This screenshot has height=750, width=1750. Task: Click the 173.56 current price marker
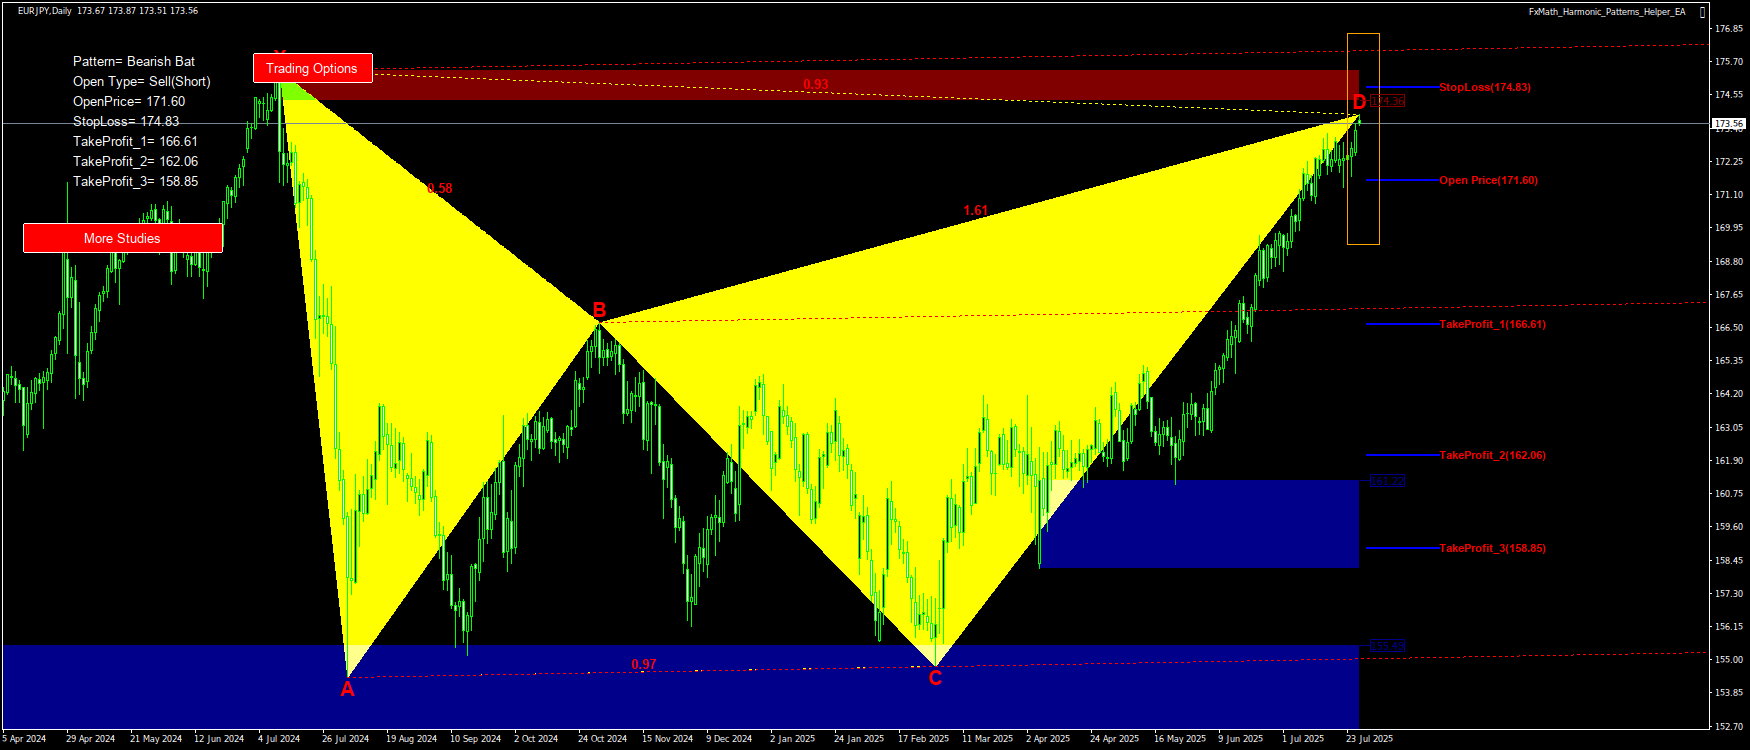click(x=1728, y=125)
